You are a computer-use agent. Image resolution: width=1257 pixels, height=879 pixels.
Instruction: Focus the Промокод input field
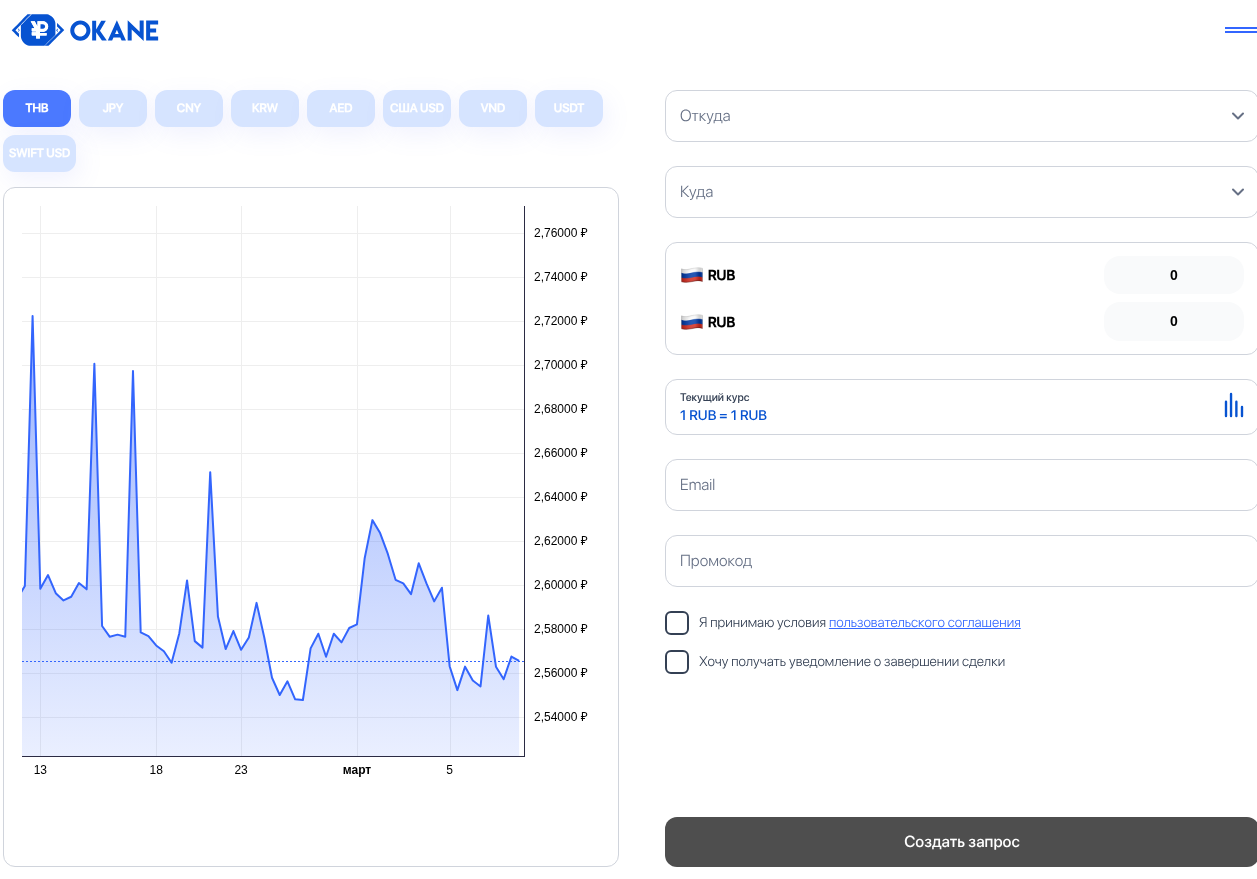[960, 561]
